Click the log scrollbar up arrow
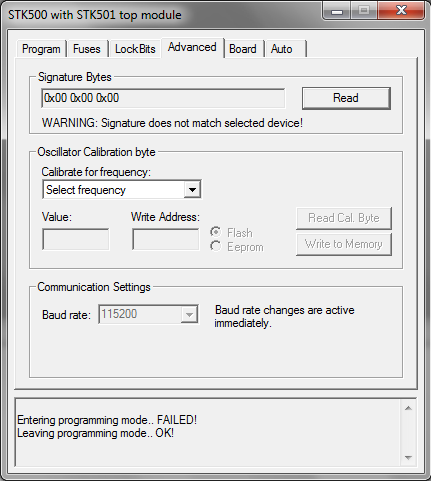431x481 pixels. [408, 408]
